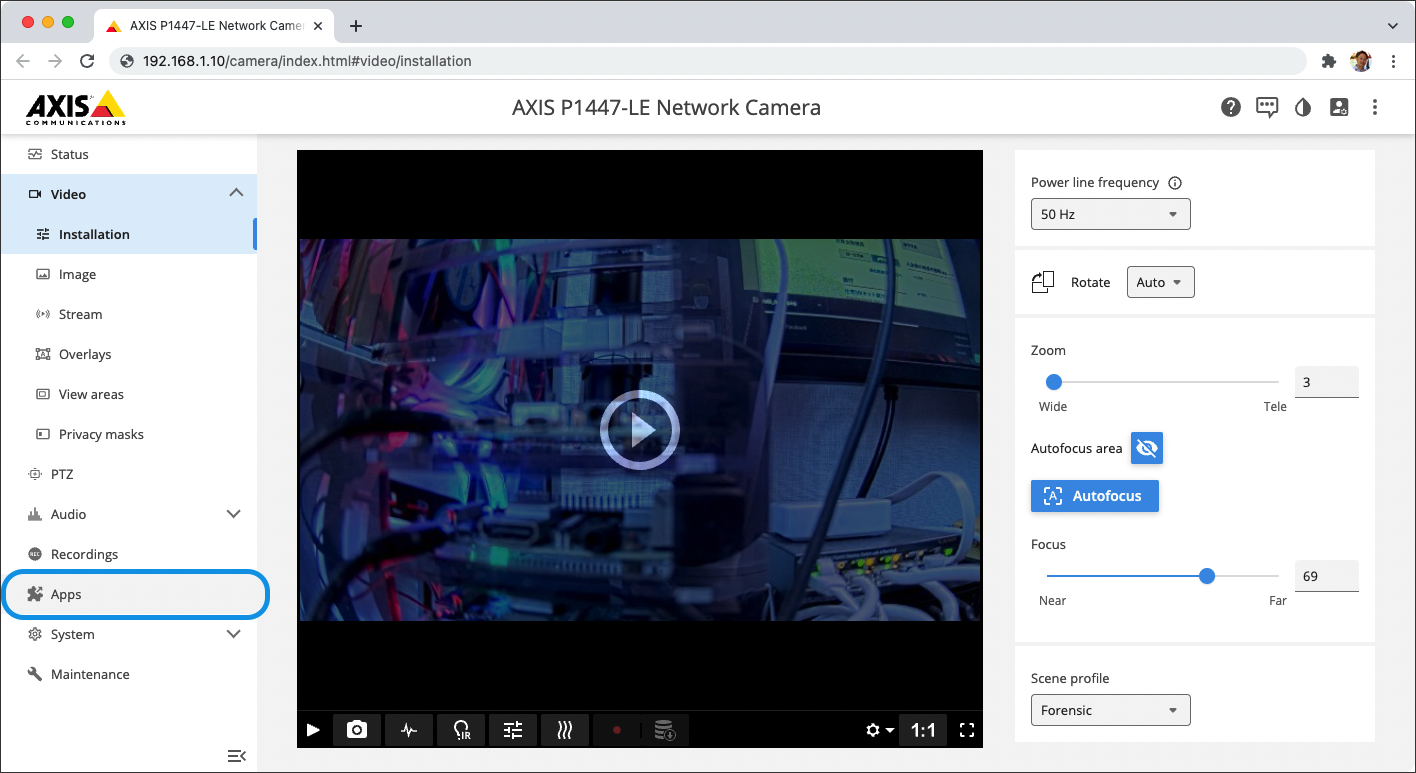1416x773 pixels.
Task: Open the feedback speech bubble icon
Action: (1267, 107)
